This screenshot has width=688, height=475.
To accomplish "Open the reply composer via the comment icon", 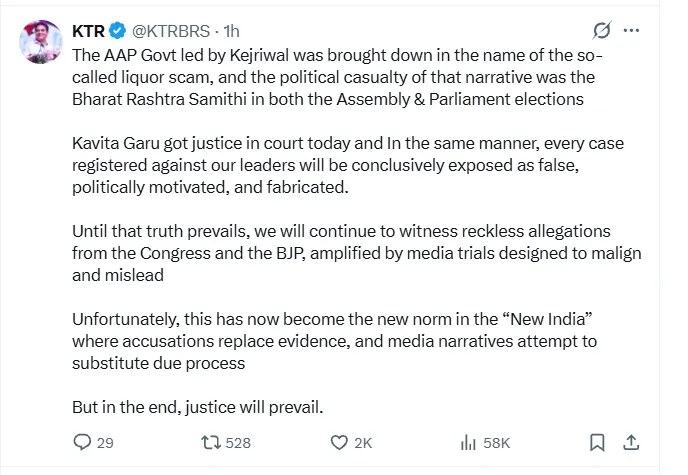I will pyautogui.click(x=84, y=442).
